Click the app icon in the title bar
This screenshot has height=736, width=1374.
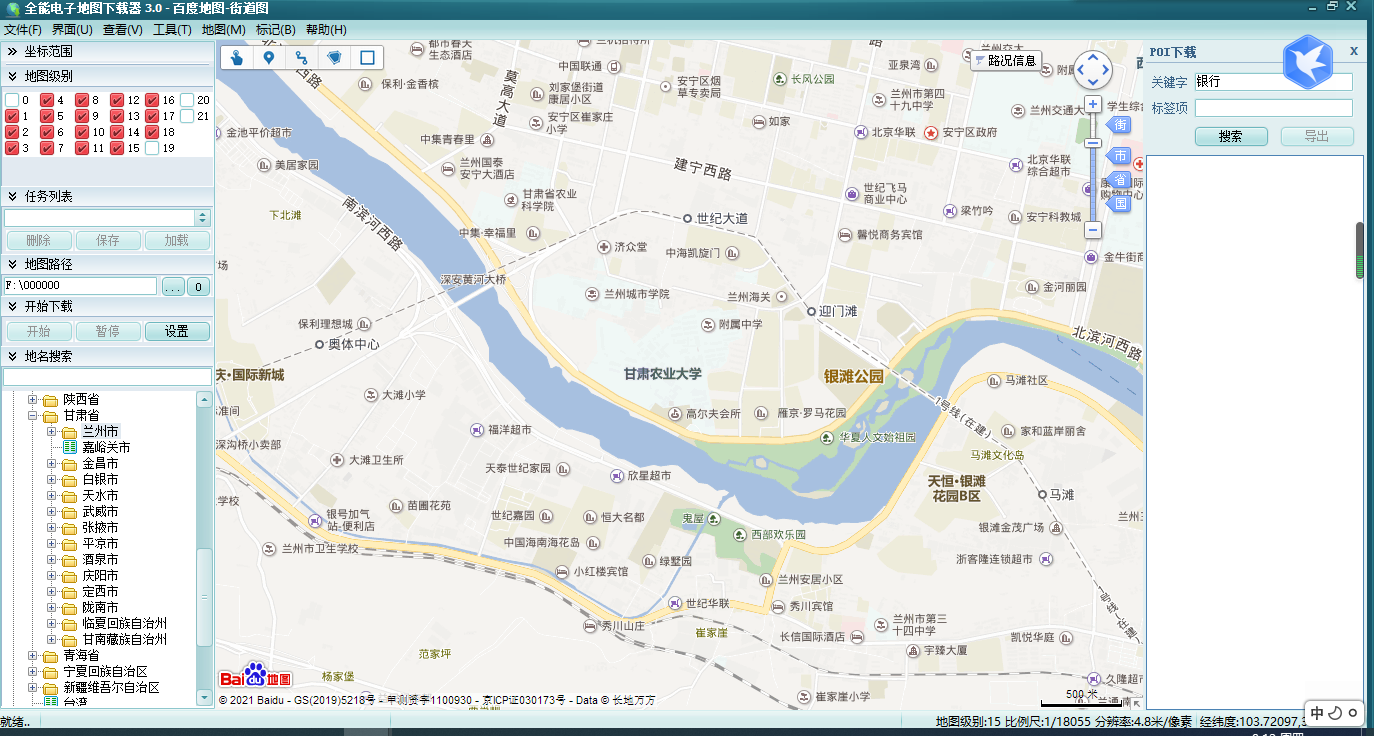pyautogui.click(x=13, y=9)
